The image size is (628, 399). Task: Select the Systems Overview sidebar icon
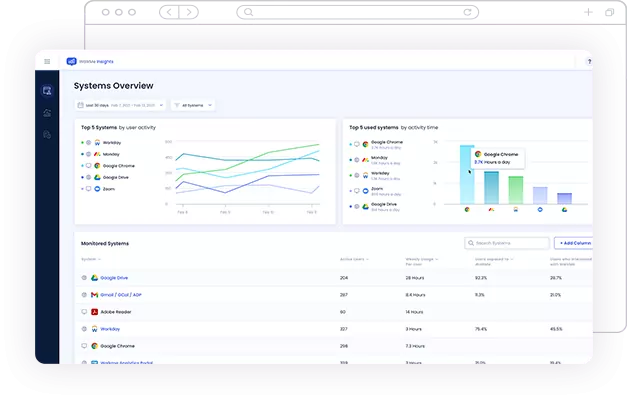(x=47, y=91)
